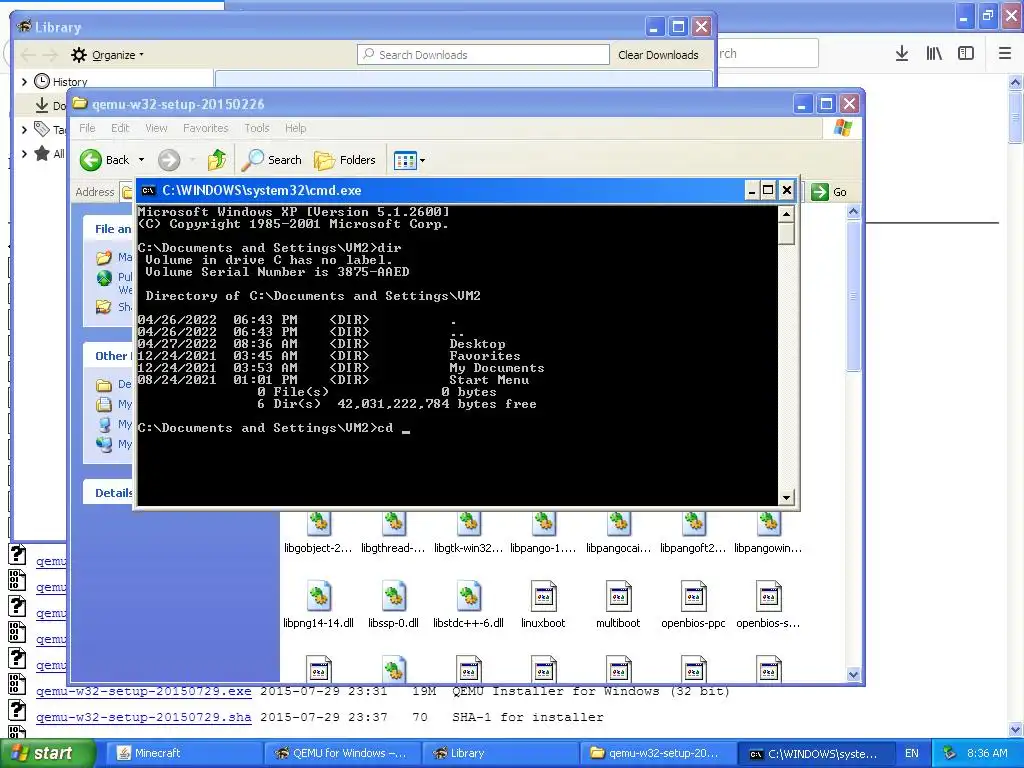The image size is (1024, 768).
Task: Select the libgobject-2 dll file icon
Action: (x=319, y=526)
